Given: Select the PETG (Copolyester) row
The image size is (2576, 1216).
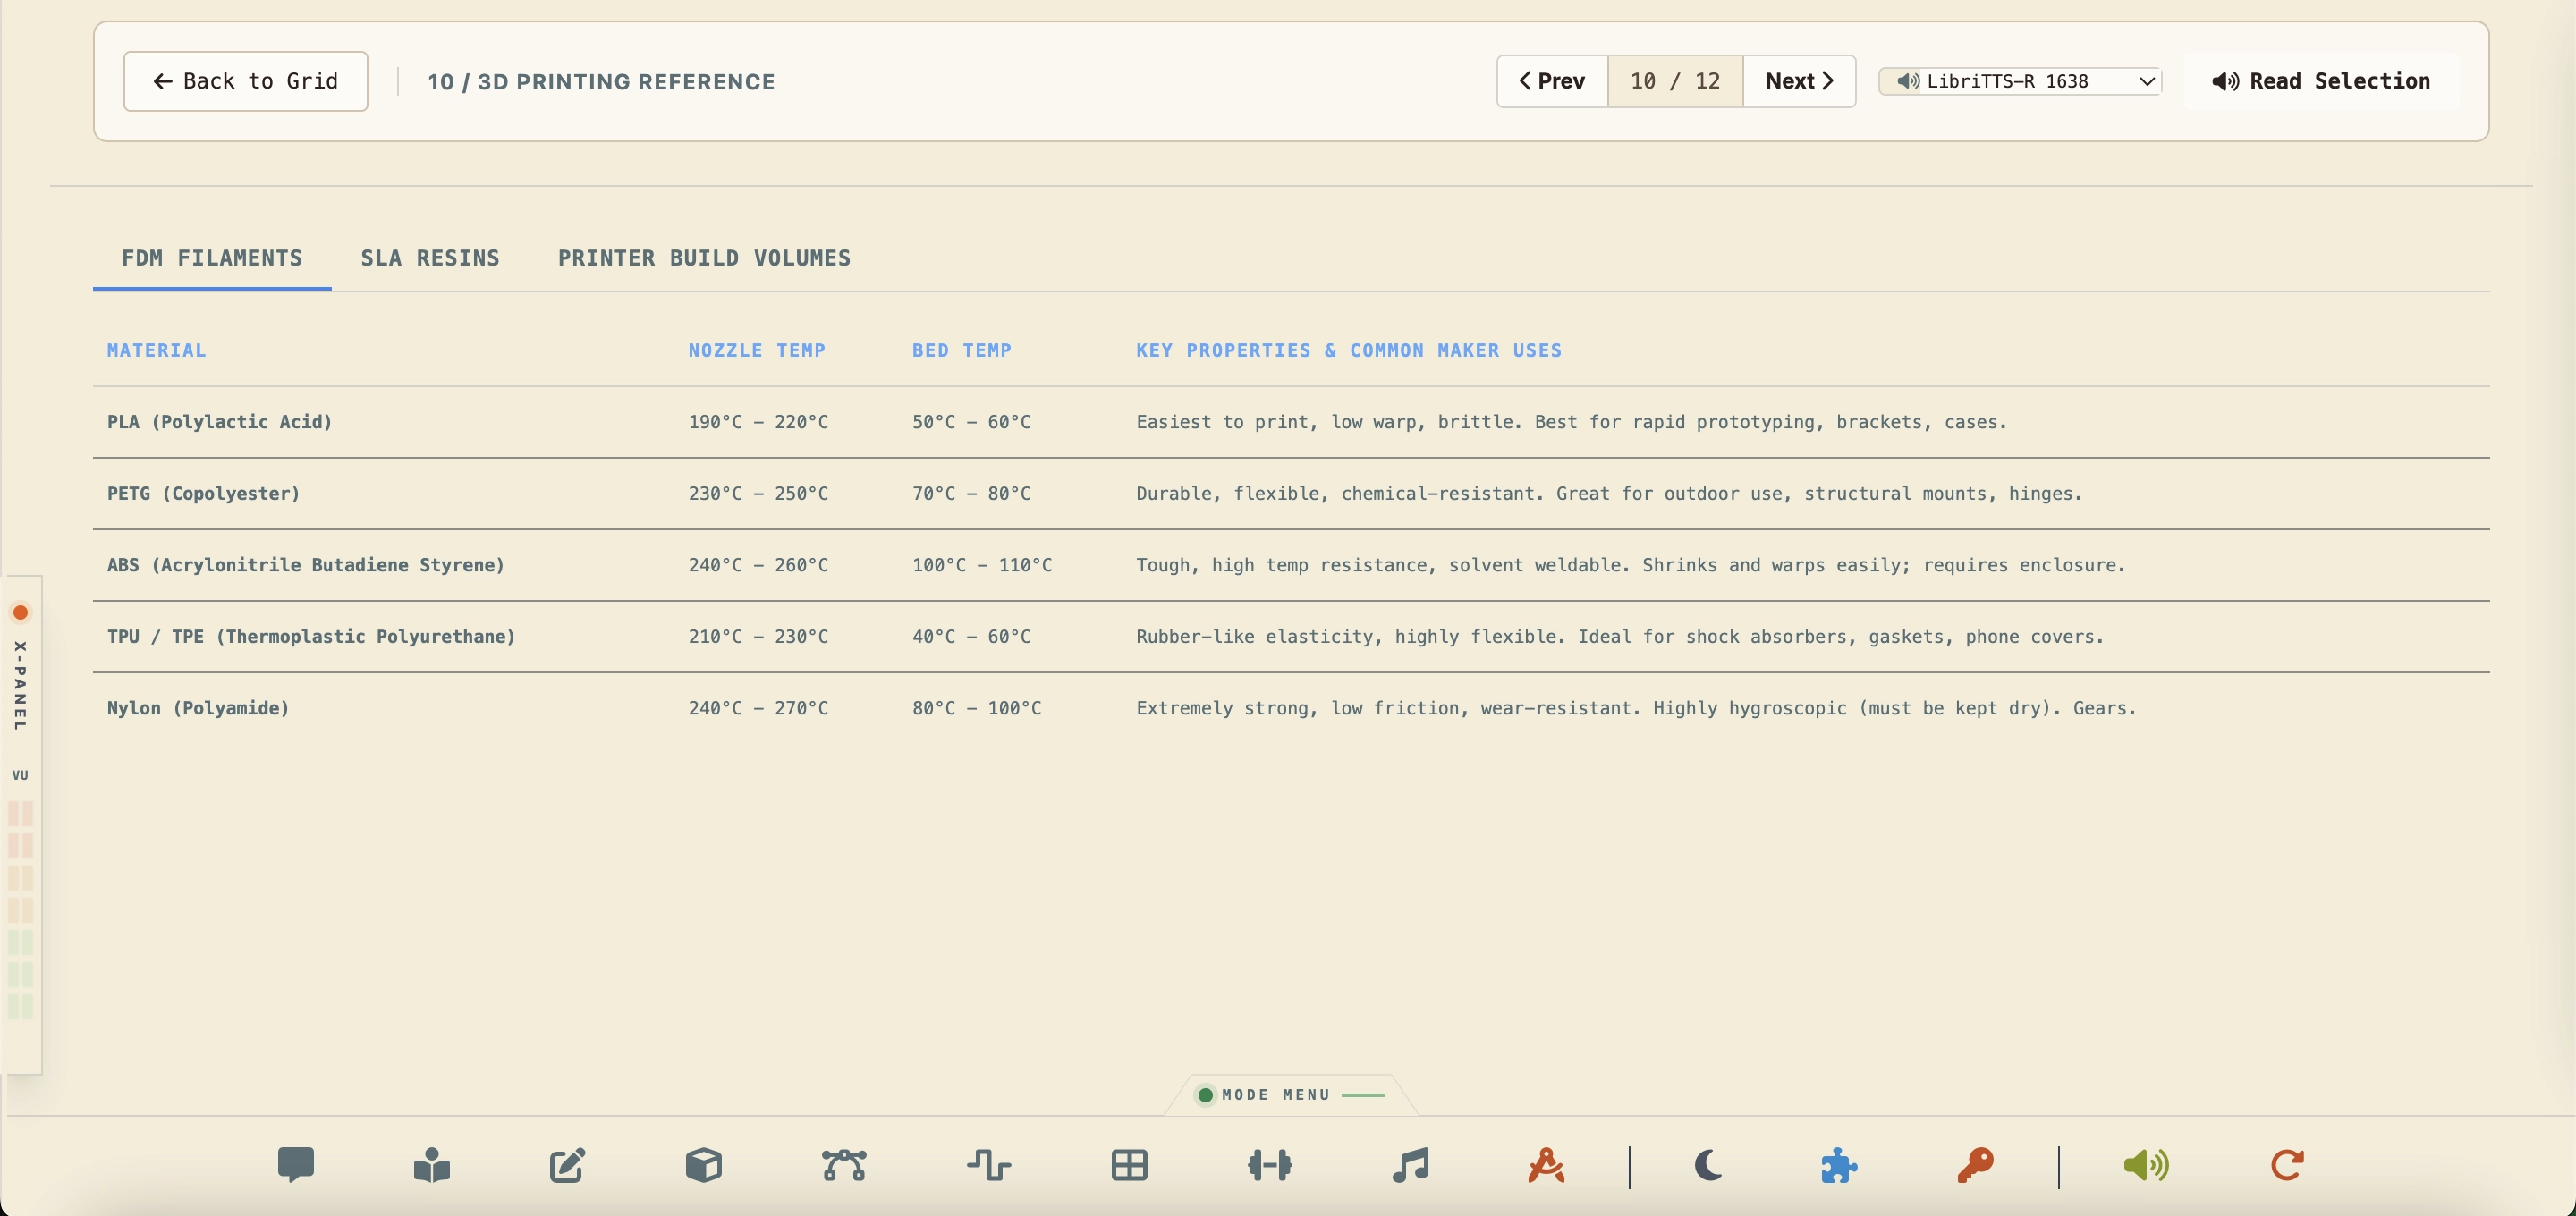Looking at the screenshot, I should tap(1291, 494).
